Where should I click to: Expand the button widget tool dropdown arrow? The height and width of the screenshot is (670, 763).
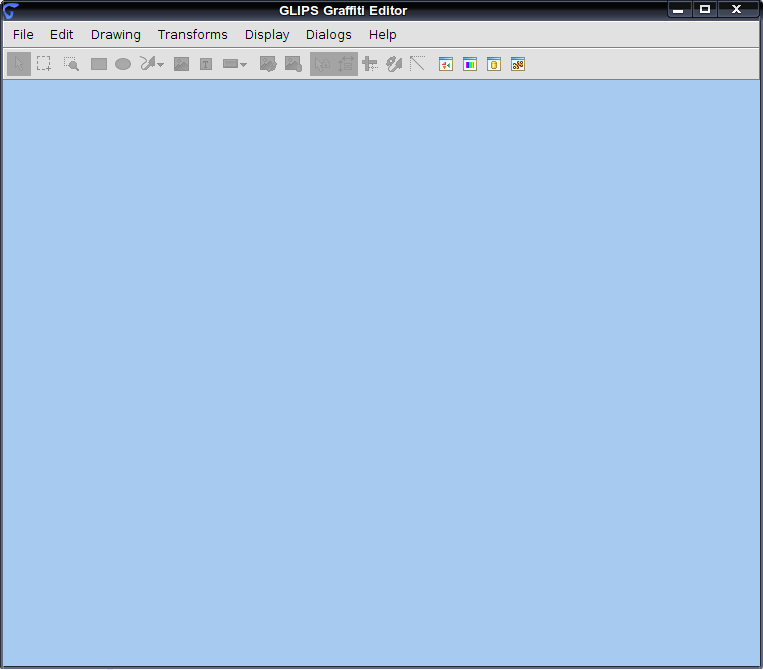[243, 65]
